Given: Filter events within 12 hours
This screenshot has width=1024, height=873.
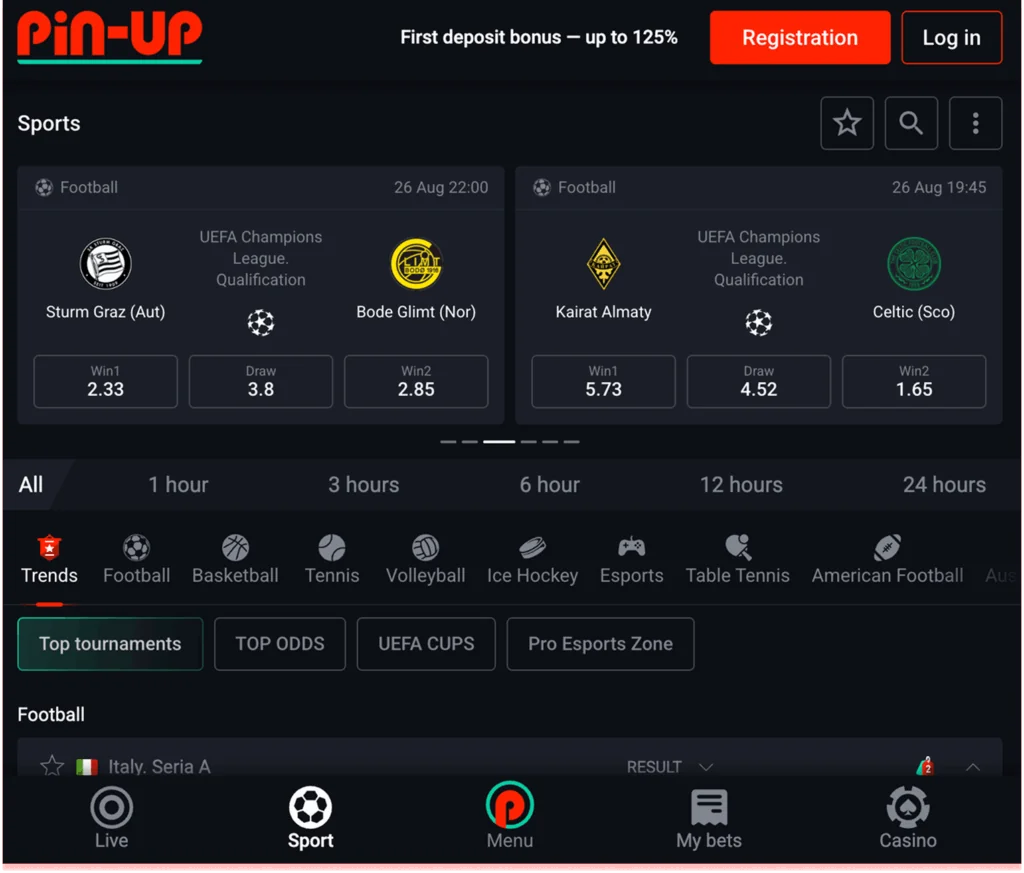Looking at the screenshot, I should [x=741, y=484].
